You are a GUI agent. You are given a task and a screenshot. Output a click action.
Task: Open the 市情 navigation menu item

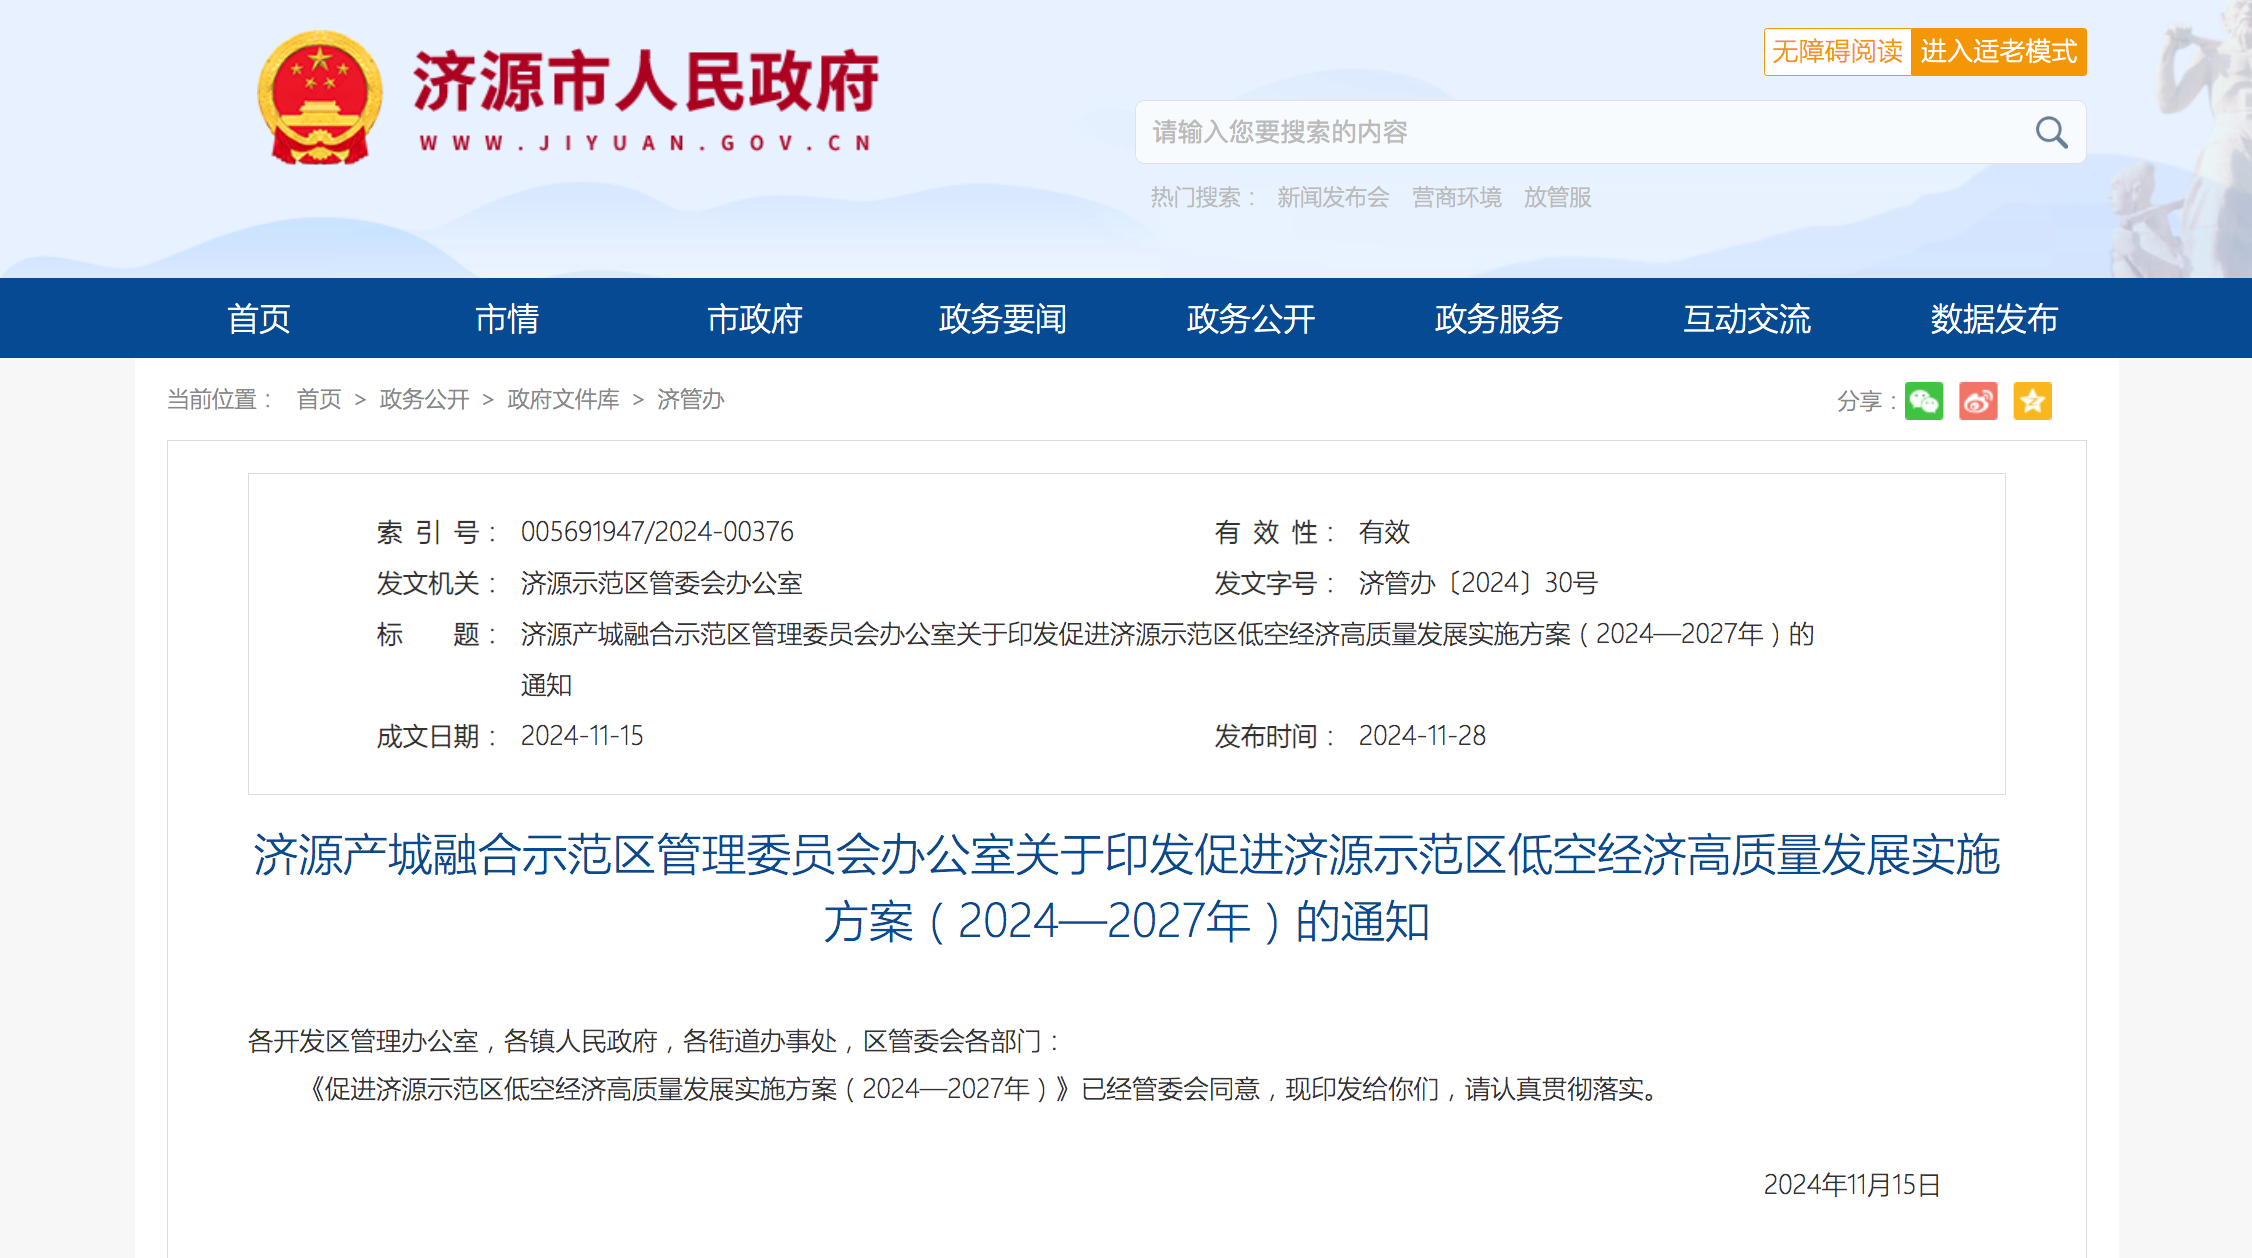pyautogui.click(x=507, y=318)
